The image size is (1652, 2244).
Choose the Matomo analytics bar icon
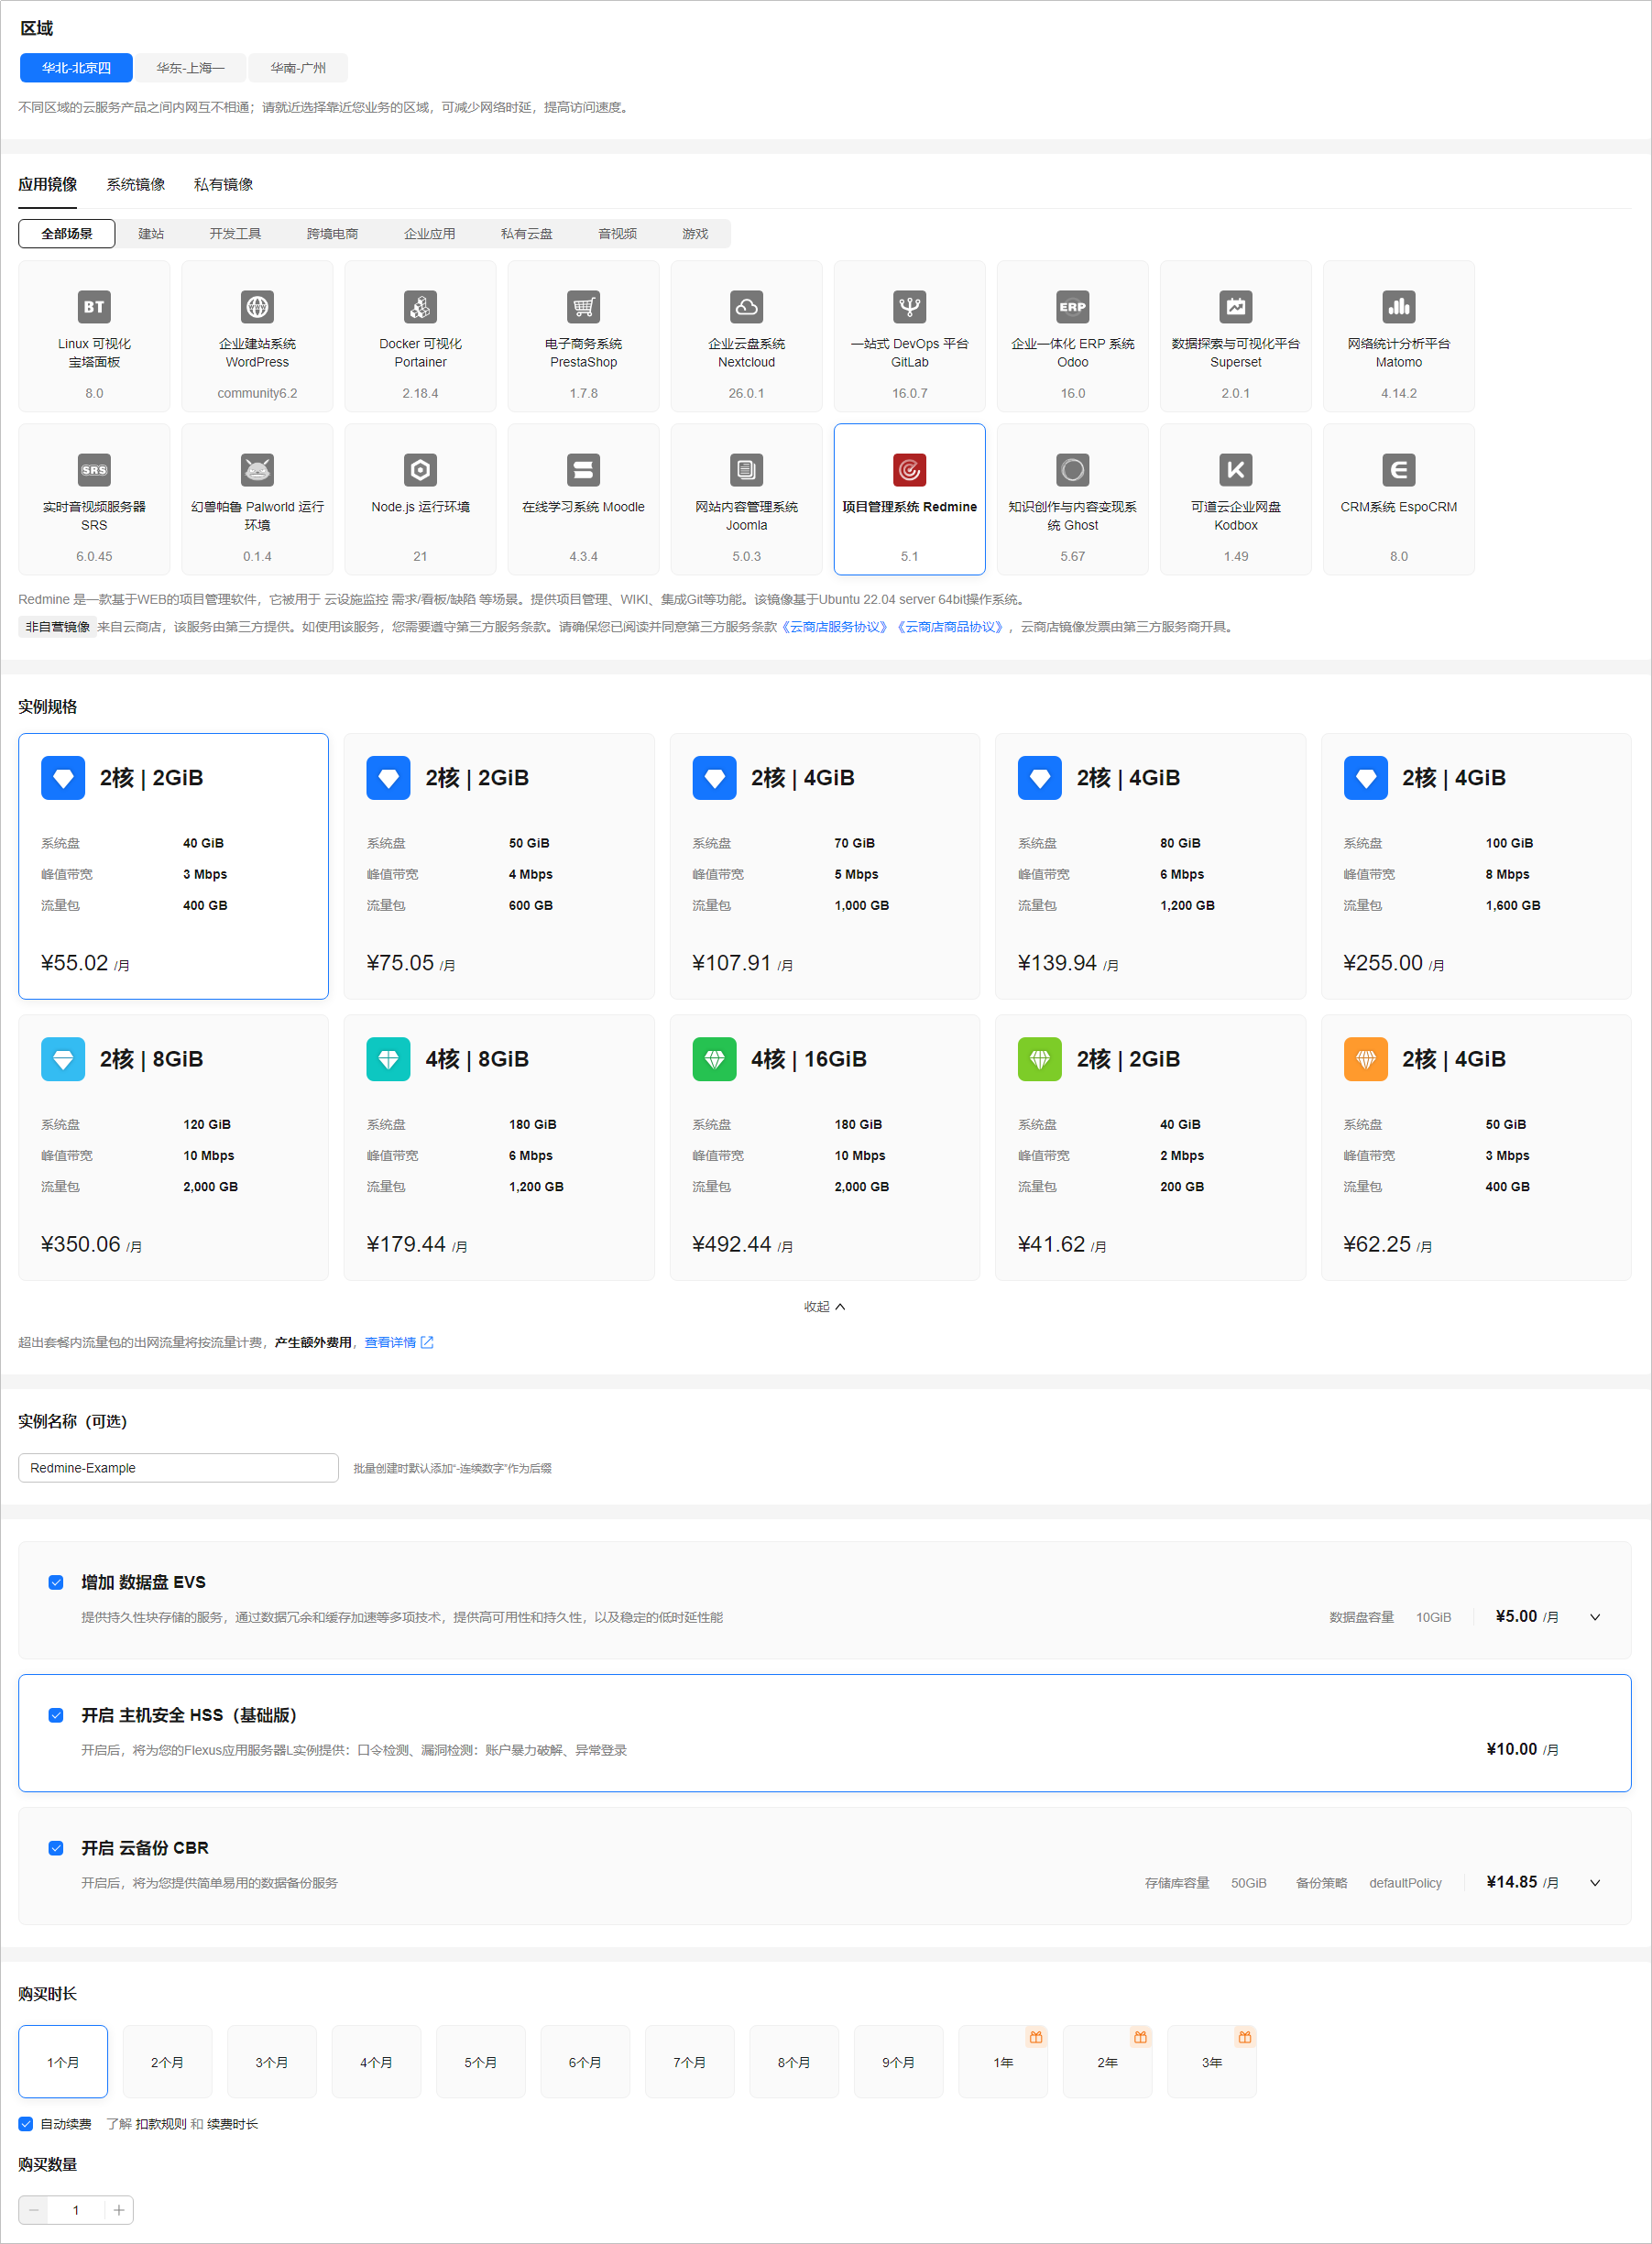pyautogui.click(x=1398, y=307)
